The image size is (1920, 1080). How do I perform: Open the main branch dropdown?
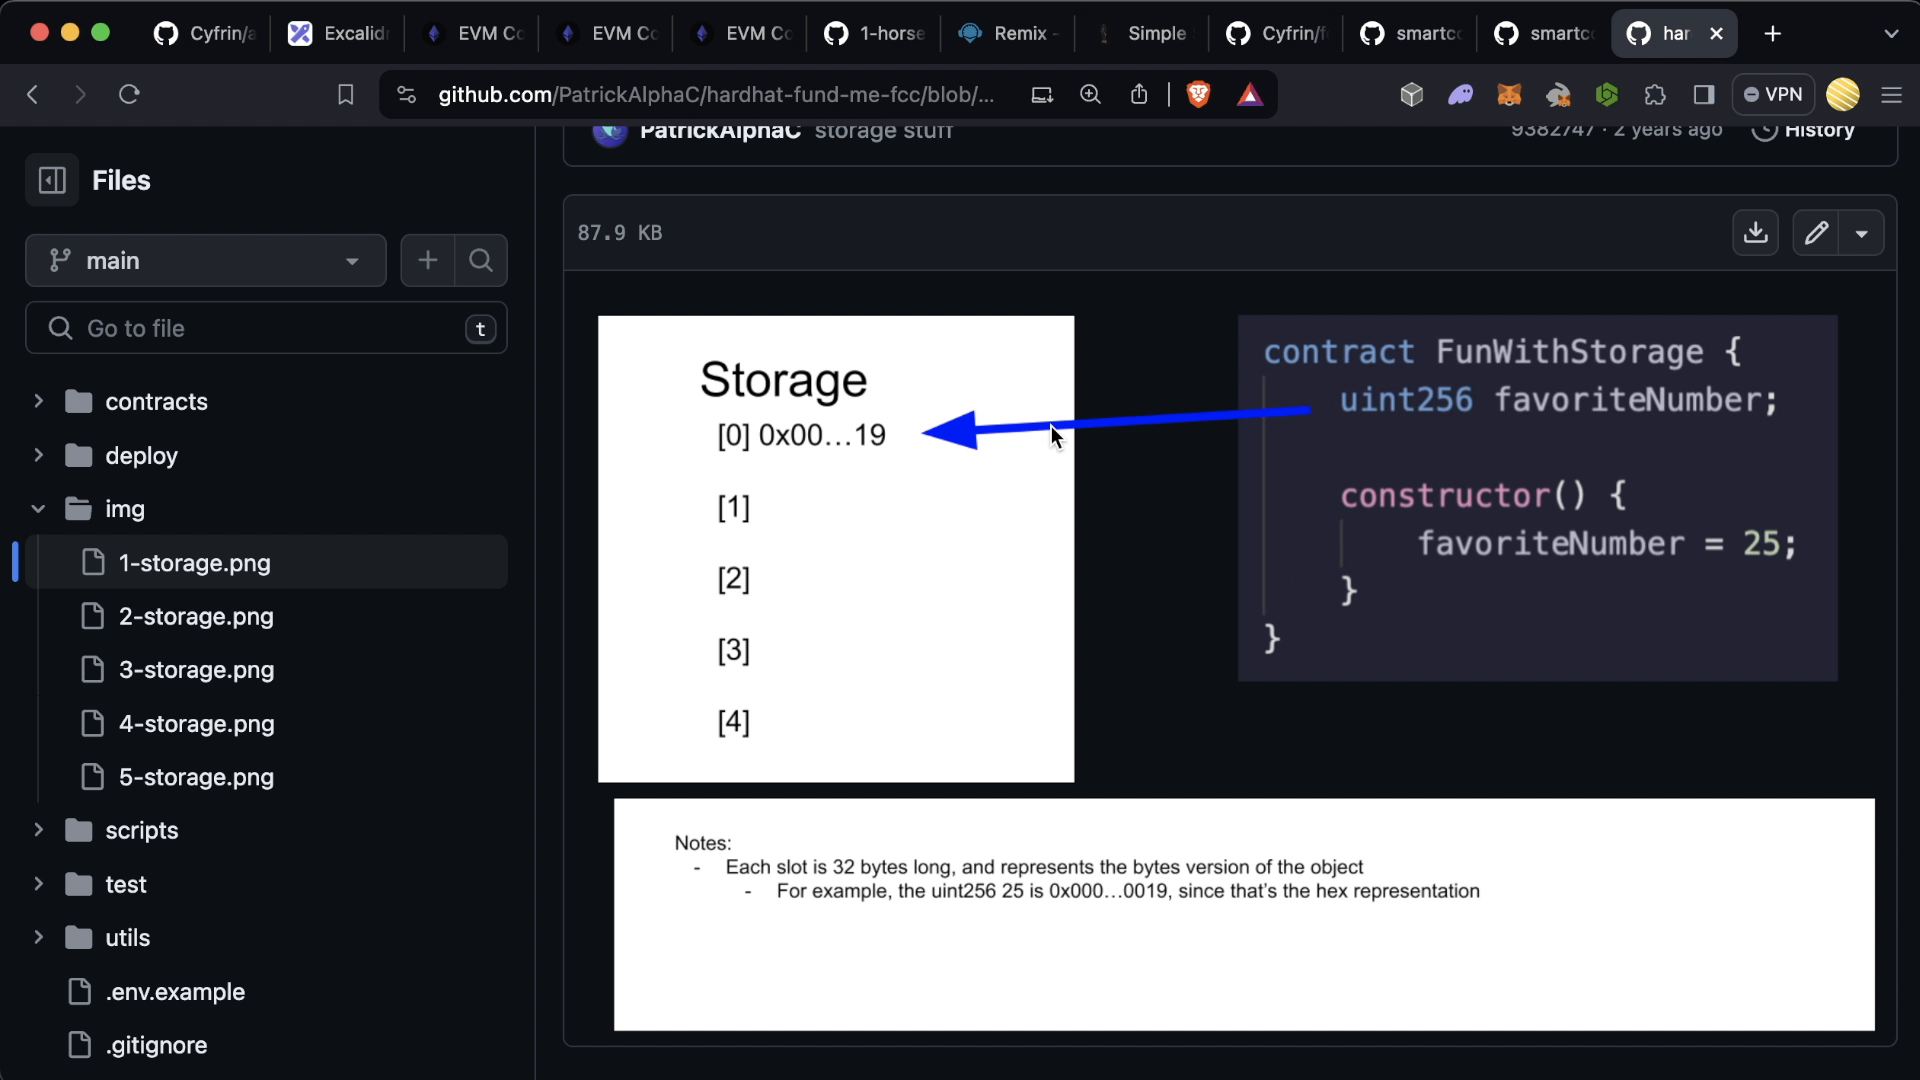206,261
